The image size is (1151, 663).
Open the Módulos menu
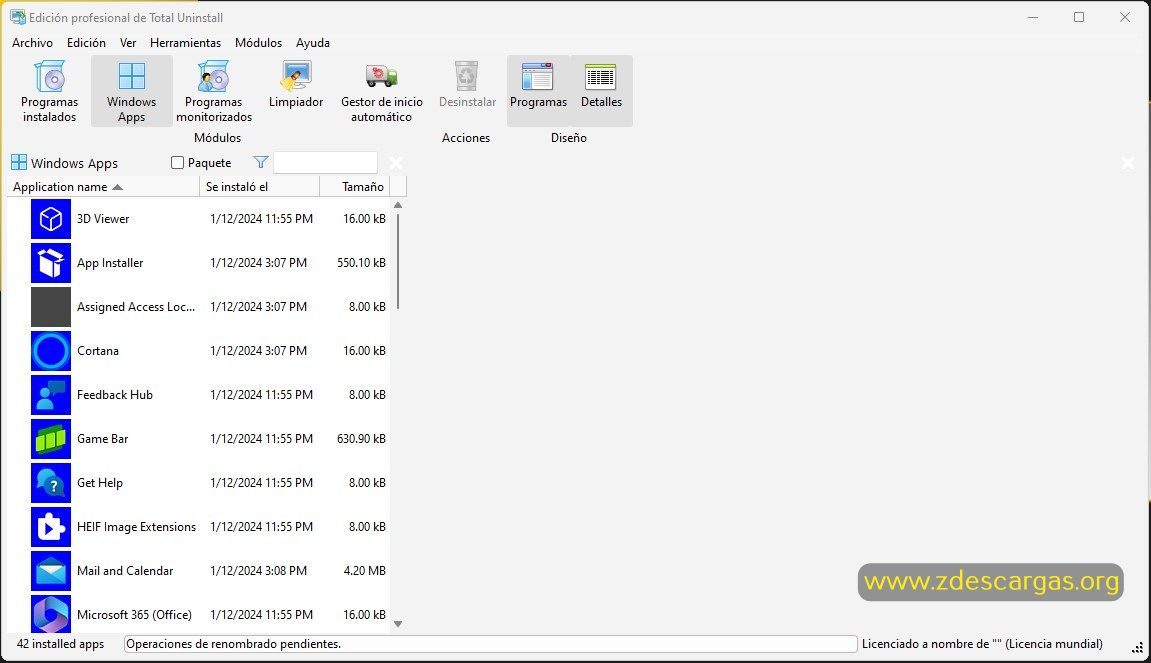tap(258, 43)
